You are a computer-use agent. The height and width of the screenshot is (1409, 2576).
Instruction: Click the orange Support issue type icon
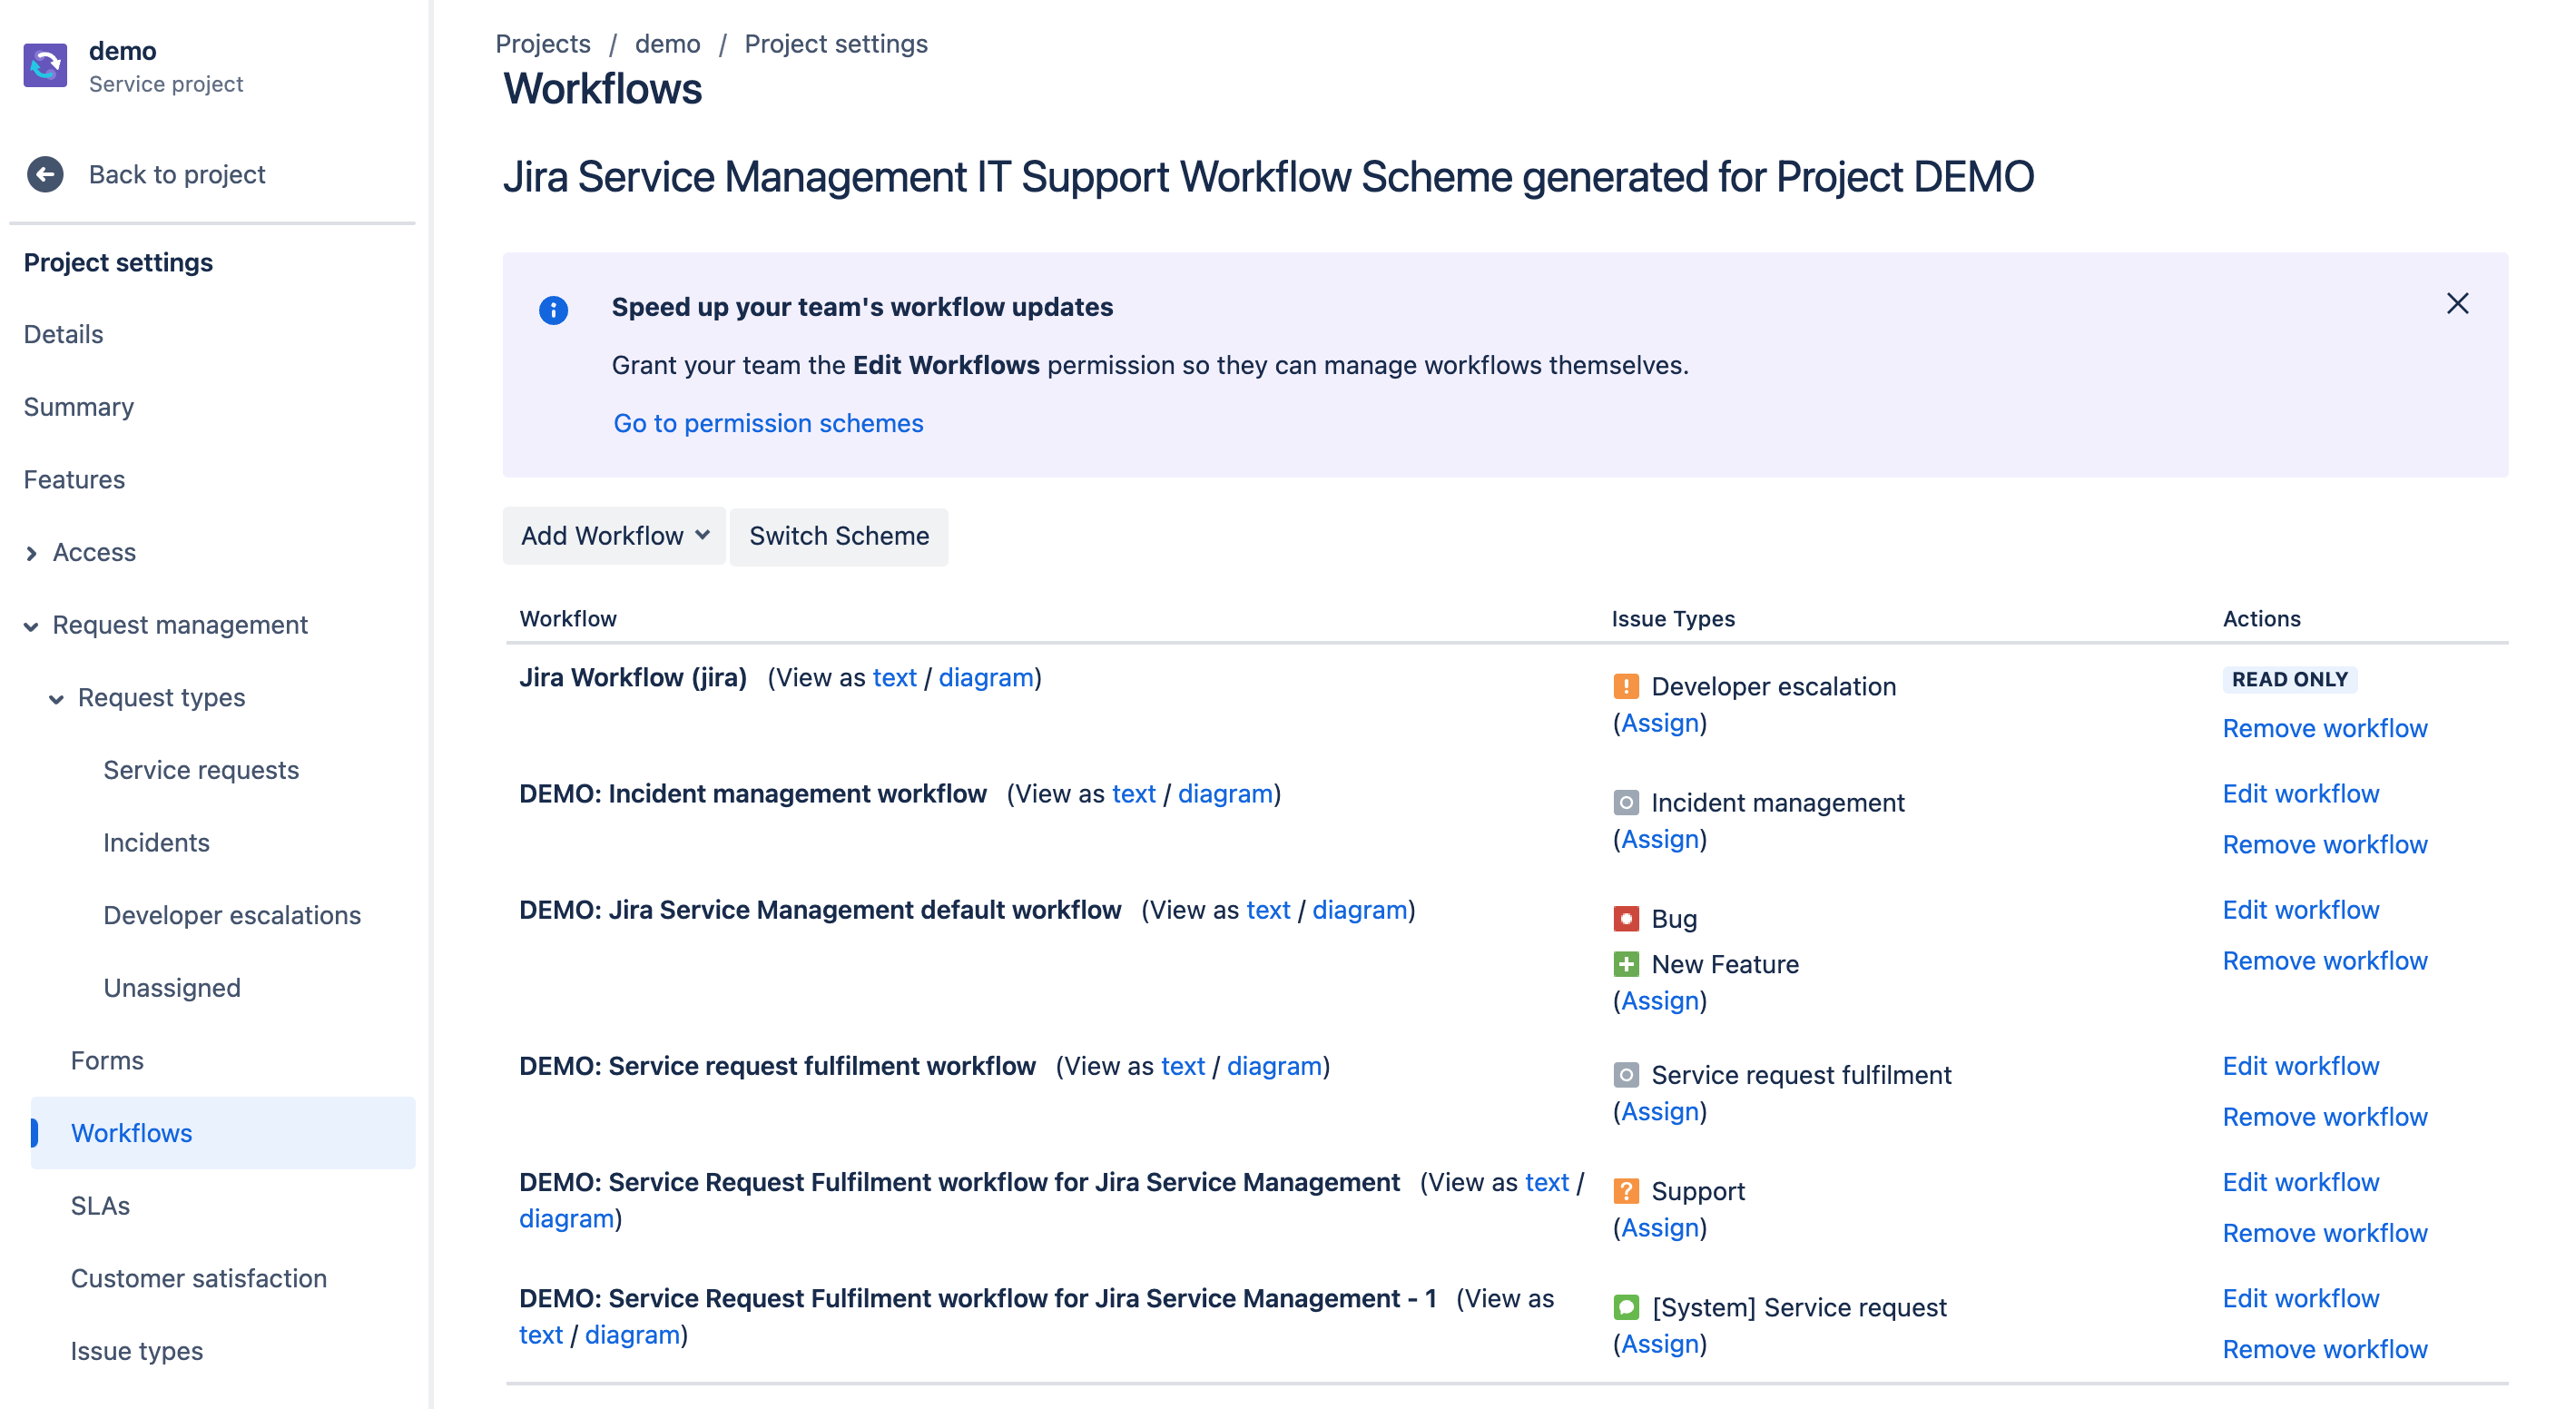tap(1626, 1190)
